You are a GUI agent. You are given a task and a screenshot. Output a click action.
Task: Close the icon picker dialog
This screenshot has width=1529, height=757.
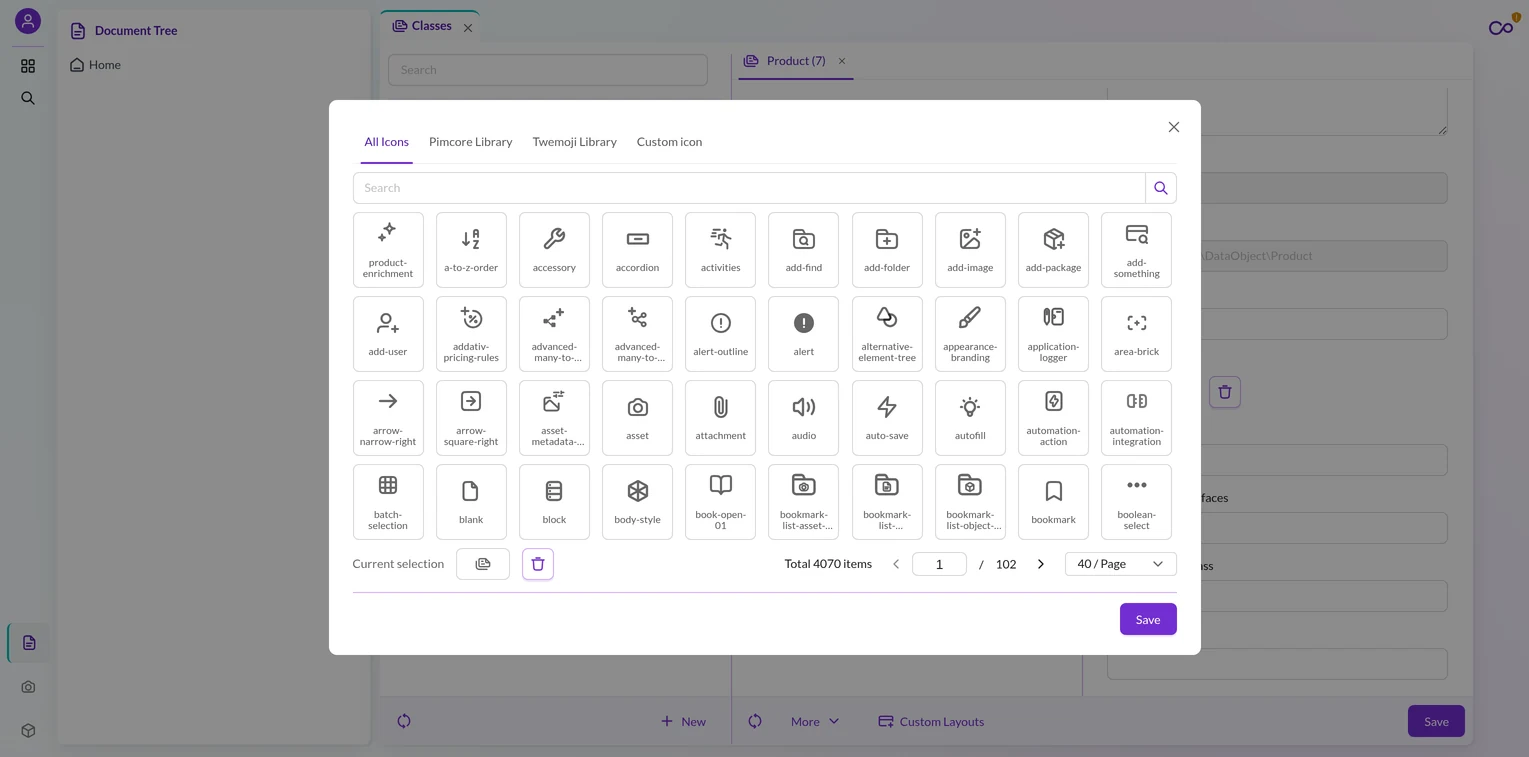tap(1174, 127)
